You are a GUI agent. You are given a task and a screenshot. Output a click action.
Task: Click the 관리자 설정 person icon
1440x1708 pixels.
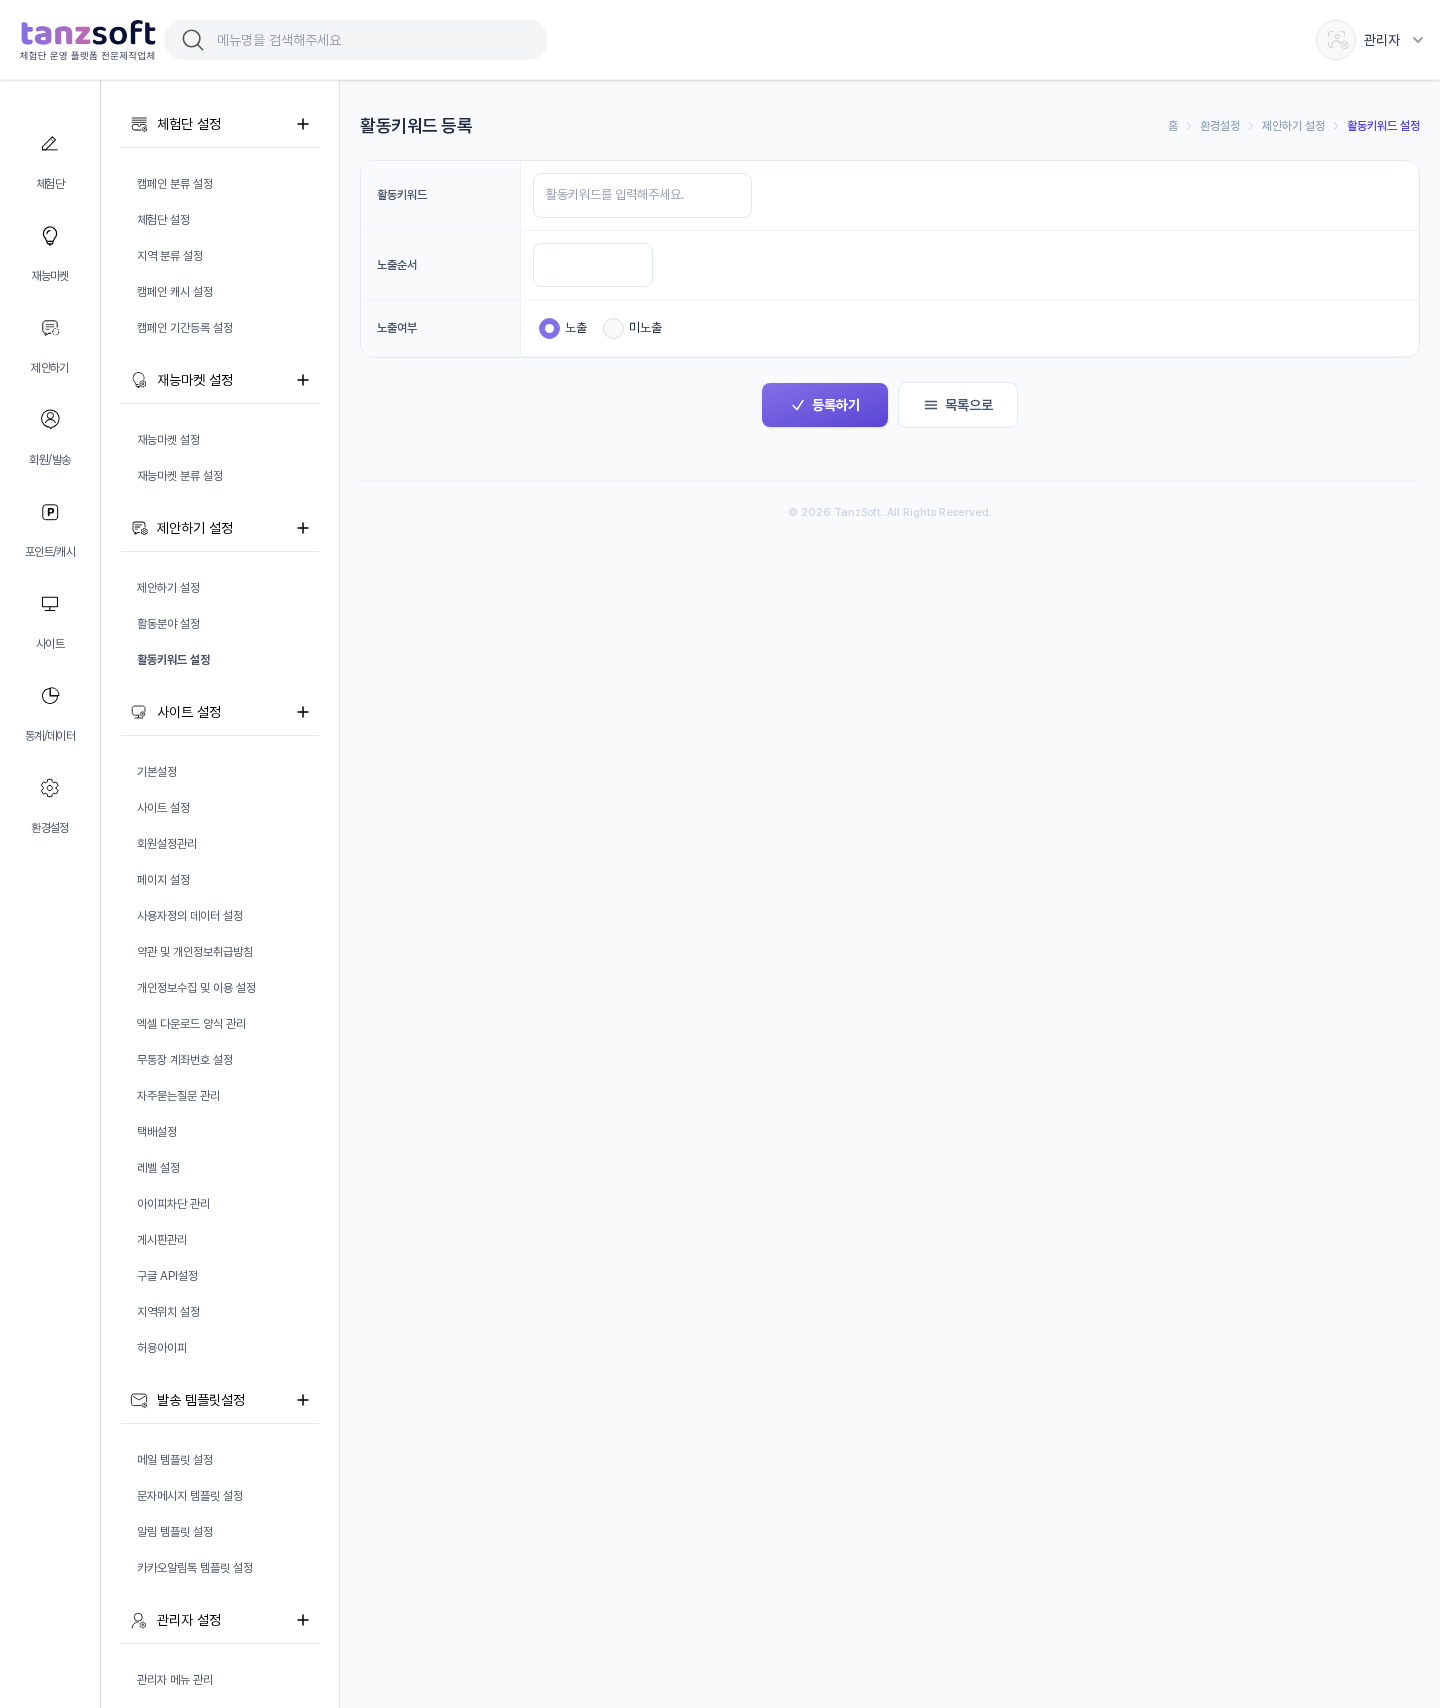click(139, 1620)
